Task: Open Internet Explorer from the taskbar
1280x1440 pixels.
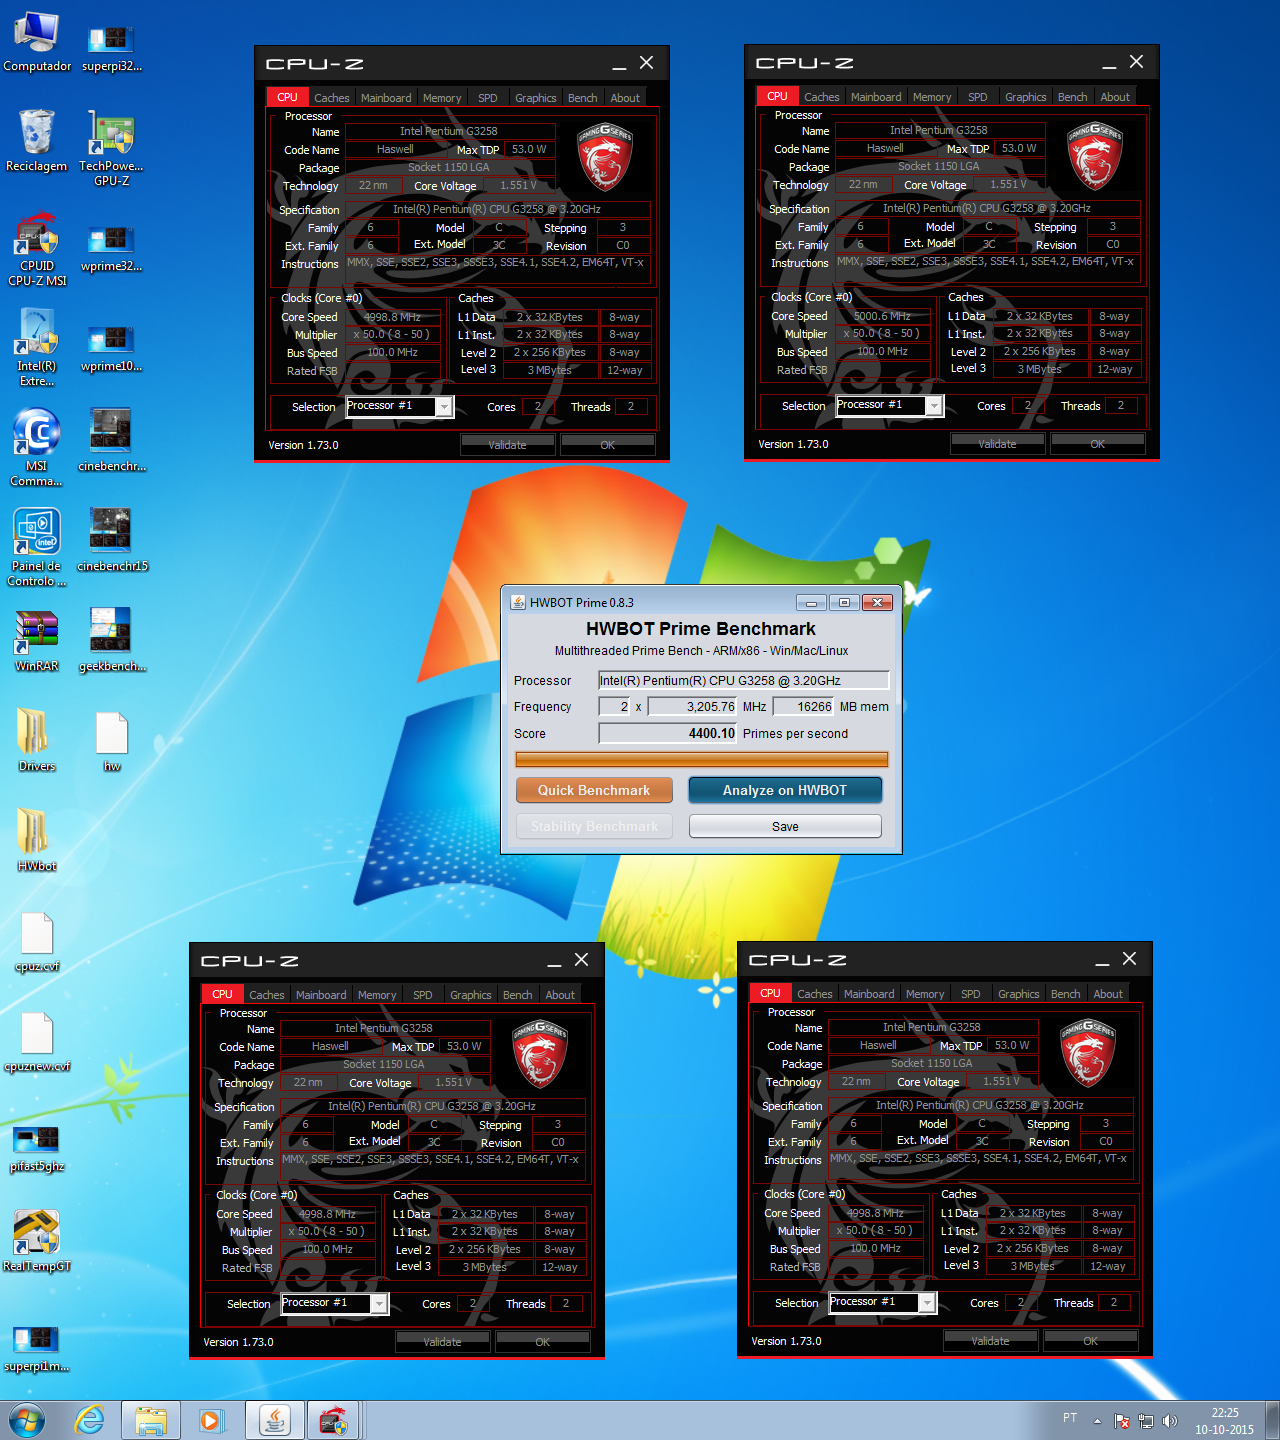Action: pos(90,1420)
